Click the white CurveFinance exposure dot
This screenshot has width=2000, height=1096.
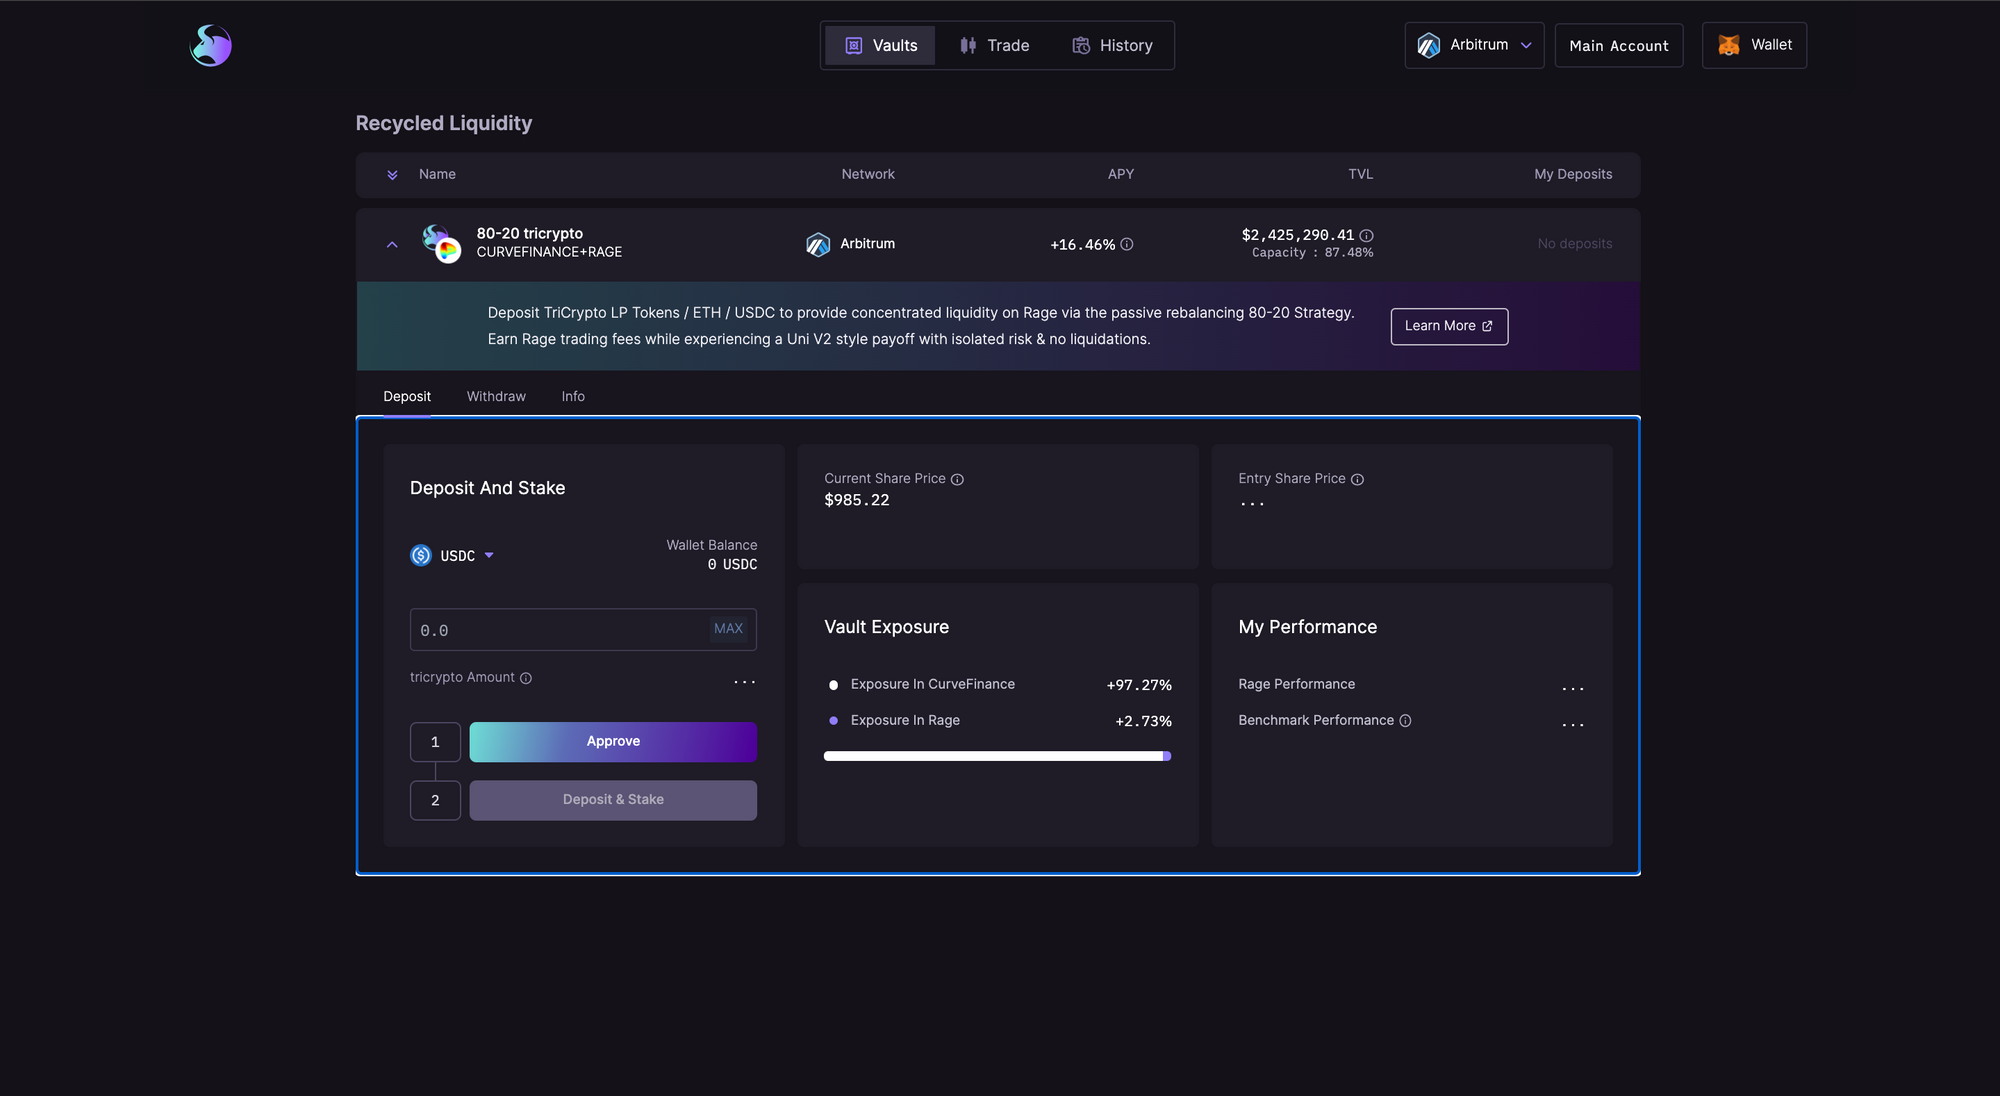(x=833, y=685)
